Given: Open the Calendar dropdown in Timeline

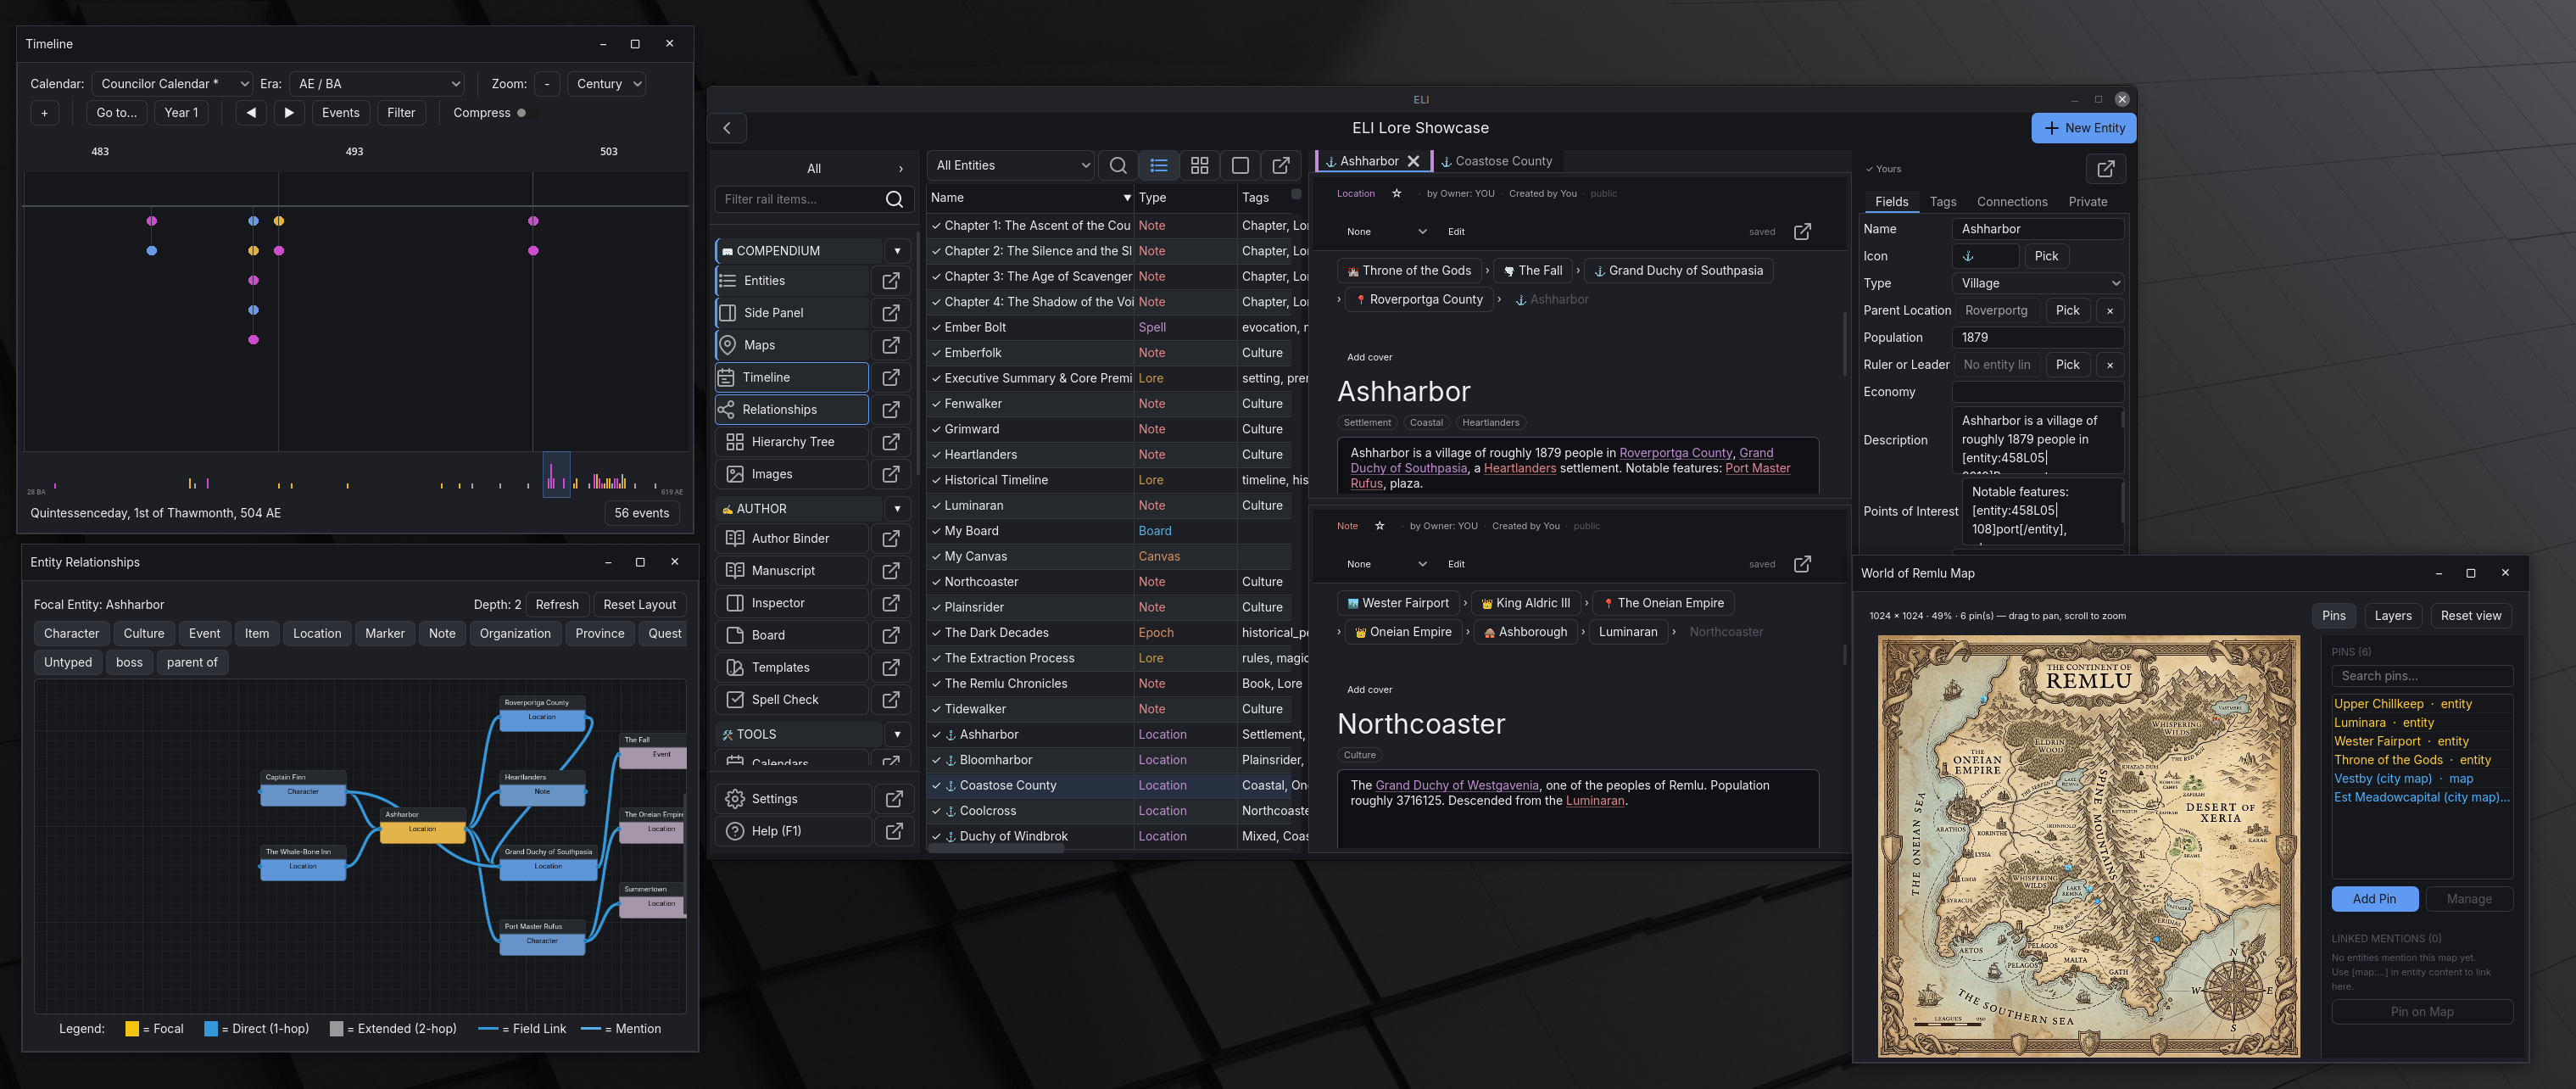Looking at the screenshot, I should [x=172, y=84].
